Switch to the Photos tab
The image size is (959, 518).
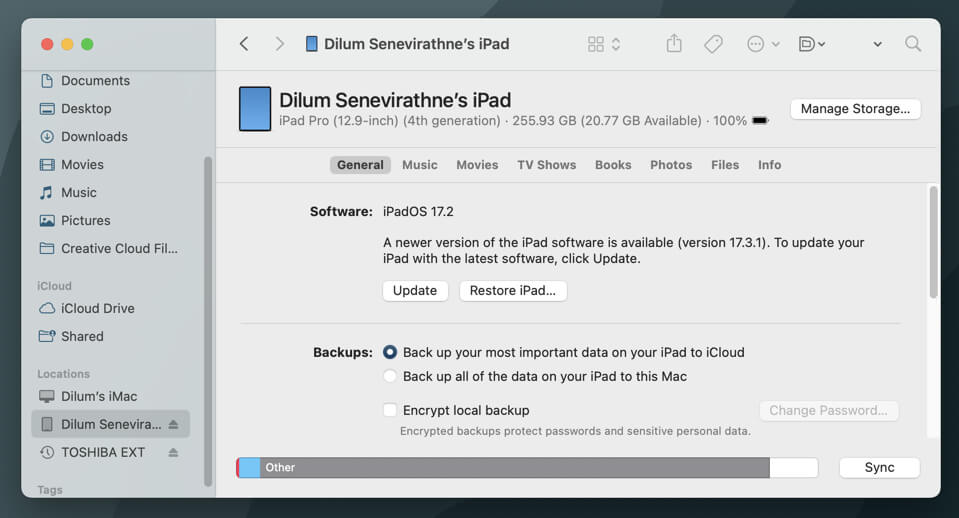click(x=671, y=165)
